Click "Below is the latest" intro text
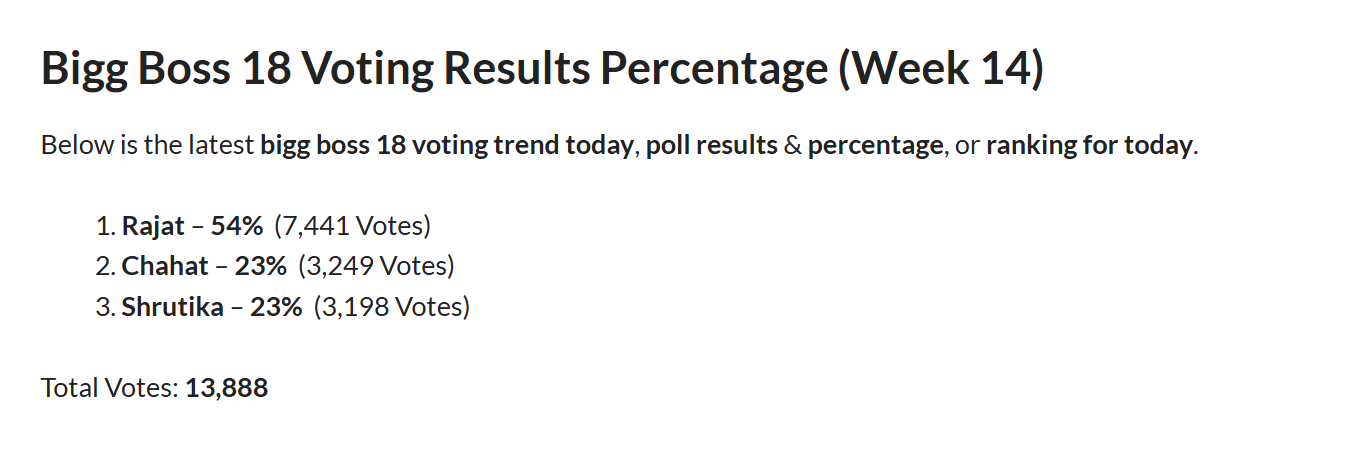The image size is (1347, 450). [148, 145]
